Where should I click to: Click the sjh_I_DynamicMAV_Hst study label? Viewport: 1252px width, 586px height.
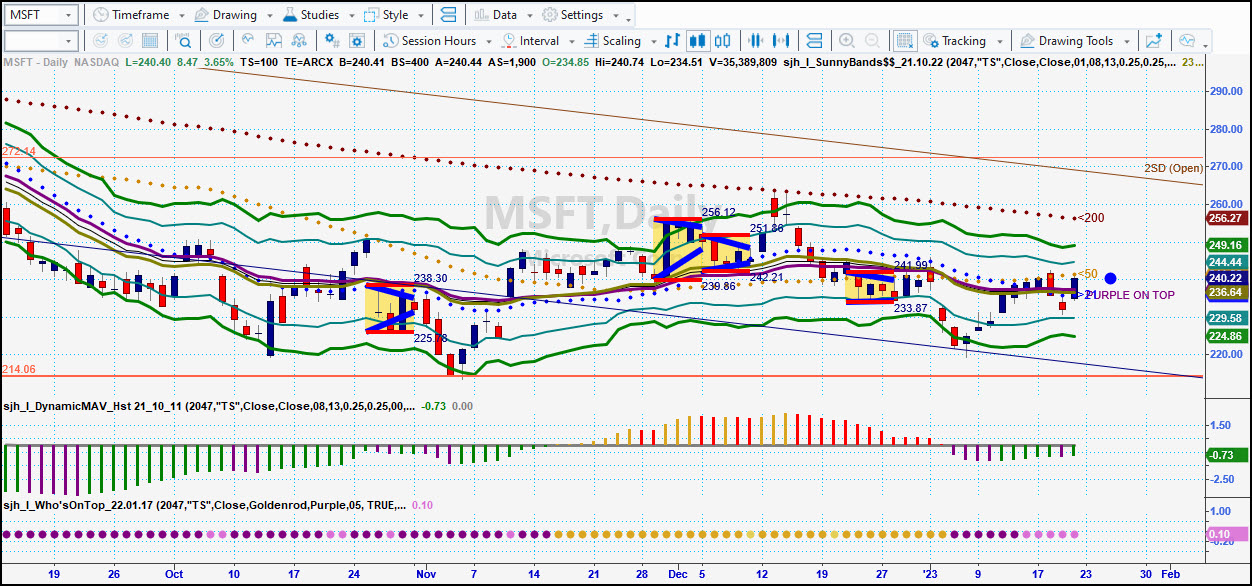[x=208, y=406]
